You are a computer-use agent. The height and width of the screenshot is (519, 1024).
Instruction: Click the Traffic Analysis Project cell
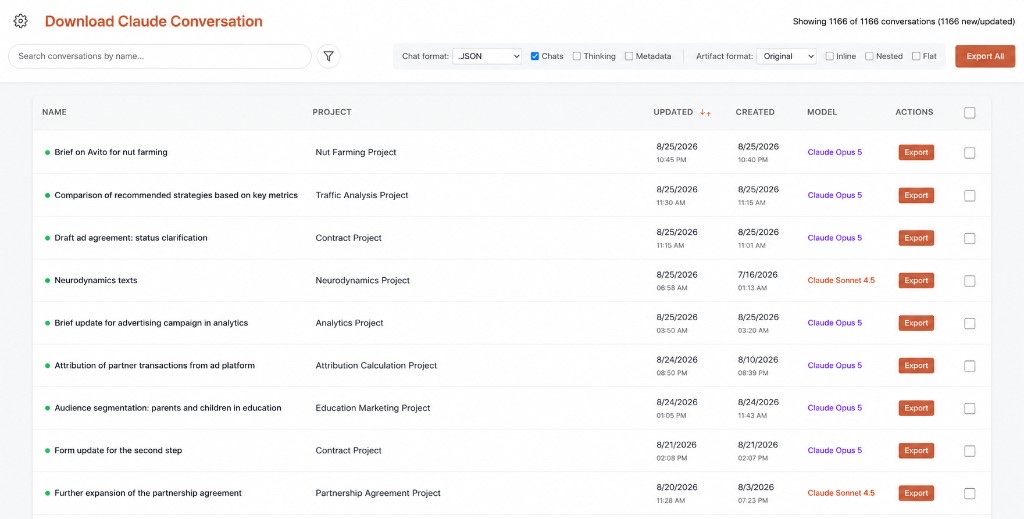click(362, 195)
